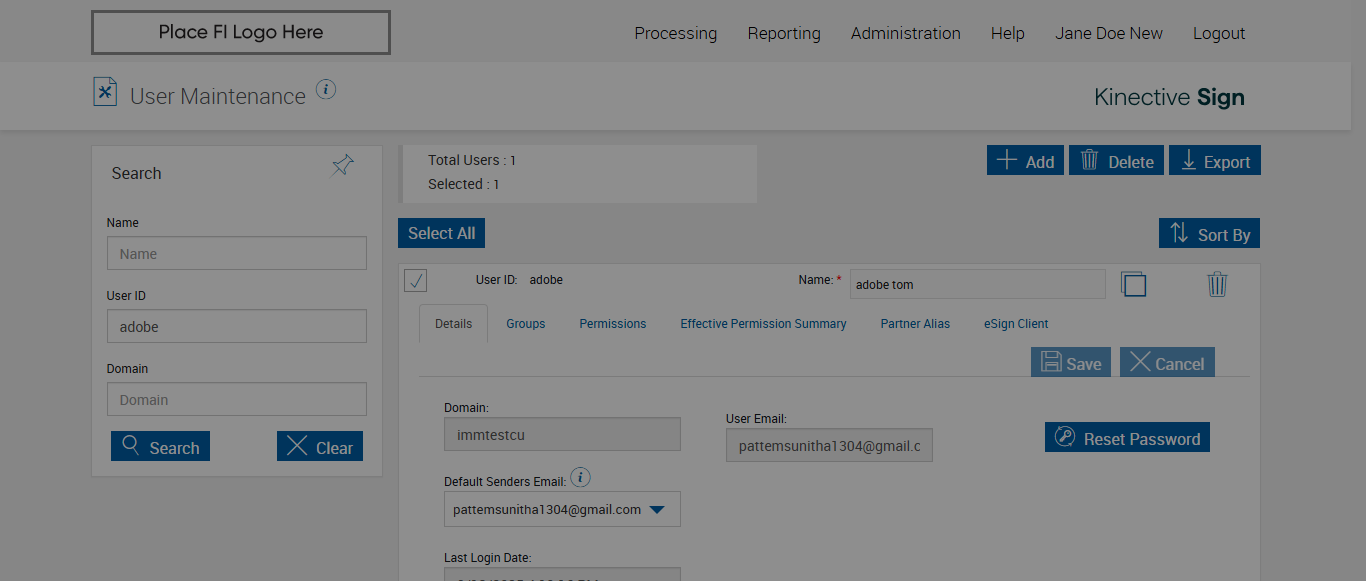1366x581 pixels.
Task: Click the Logout link
Action: point(1218,33)
